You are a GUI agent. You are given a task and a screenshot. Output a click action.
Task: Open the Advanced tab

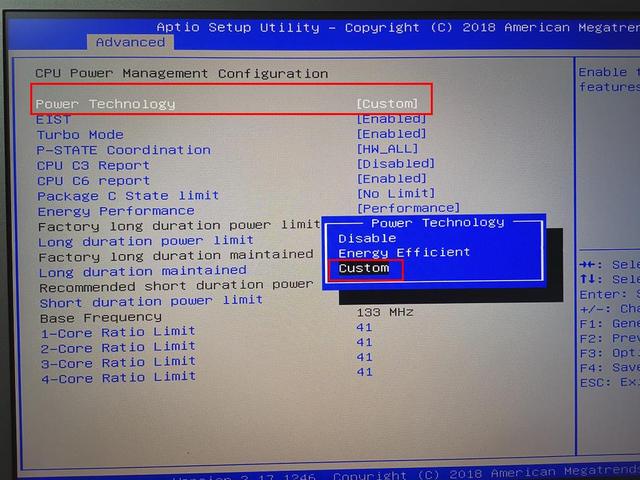(x=130, y=42)
